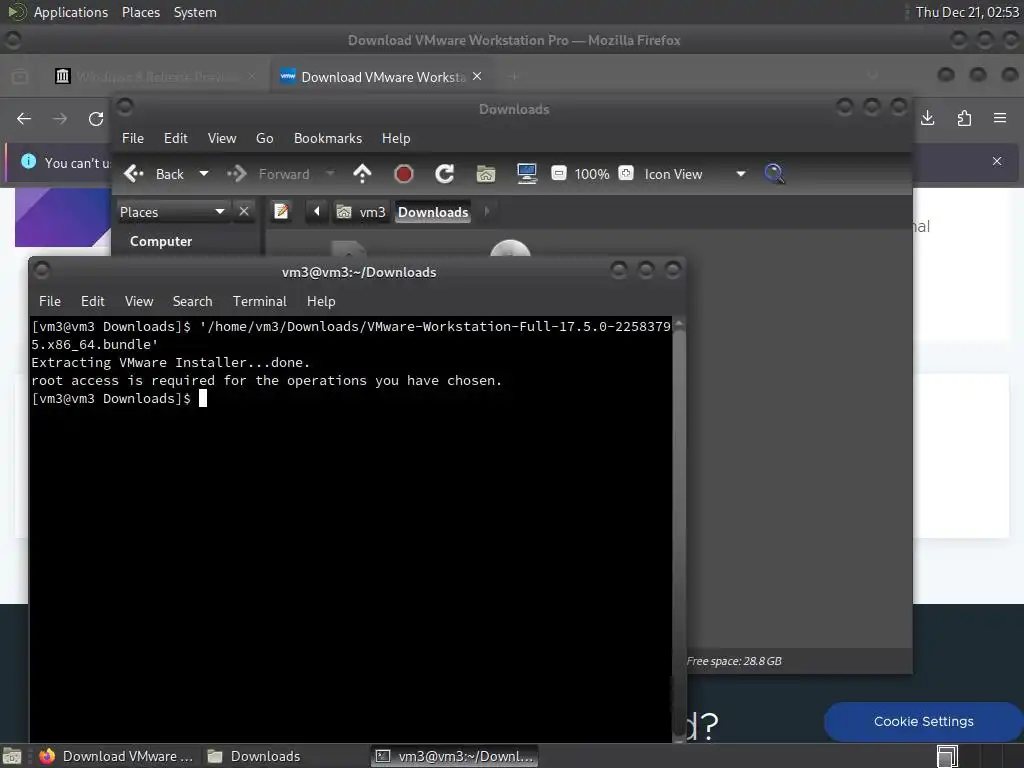
Task: Select Downloads path bar button
Action: [x=433, y=212]
